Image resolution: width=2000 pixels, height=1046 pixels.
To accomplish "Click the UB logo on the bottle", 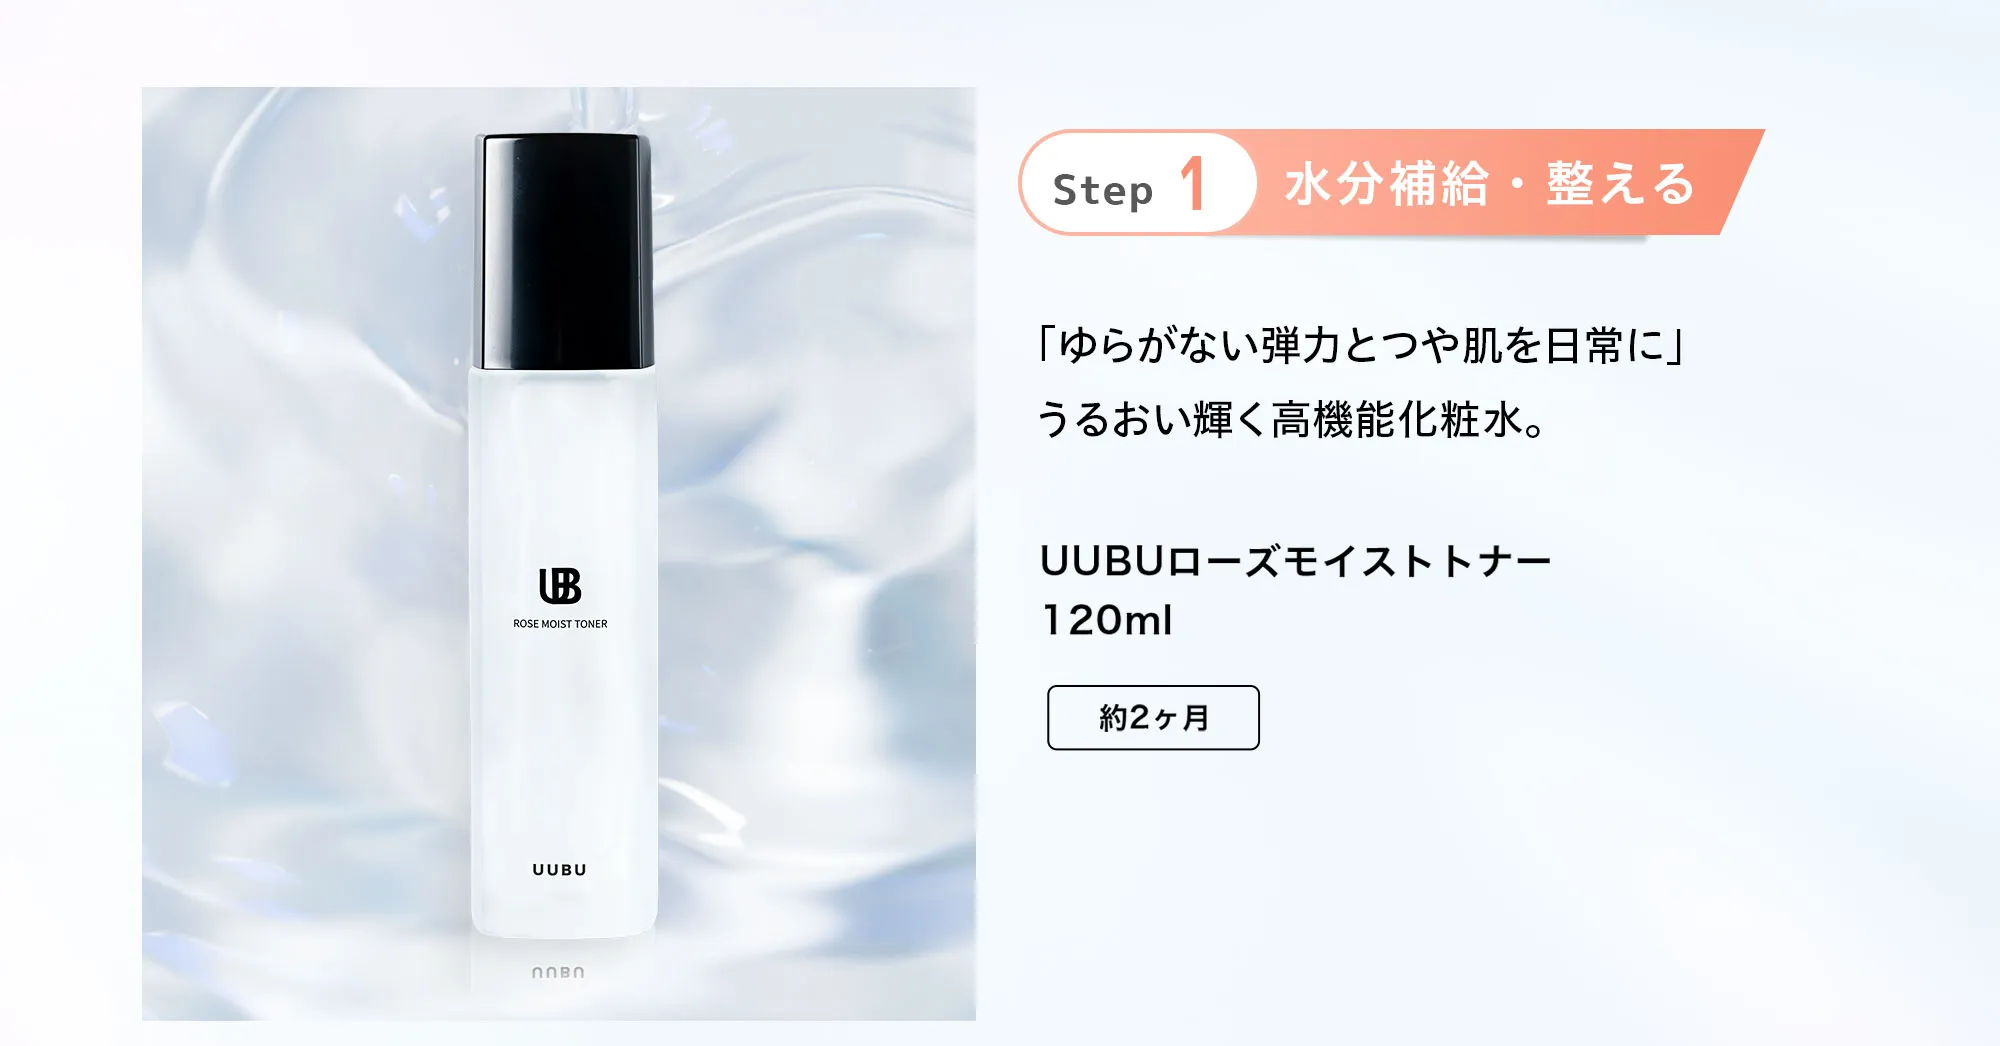I will pyautogui.click(x=560, y=586).
